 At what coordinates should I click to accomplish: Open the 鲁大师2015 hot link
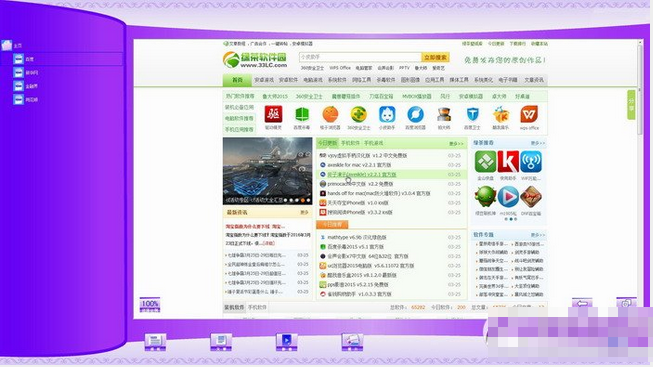[x=275, y=96]
